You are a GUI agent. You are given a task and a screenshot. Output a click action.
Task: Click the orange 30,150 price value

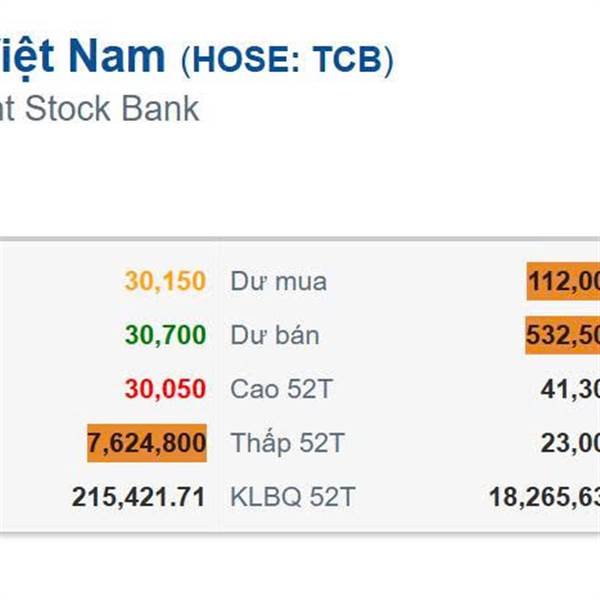coord(165,281)
